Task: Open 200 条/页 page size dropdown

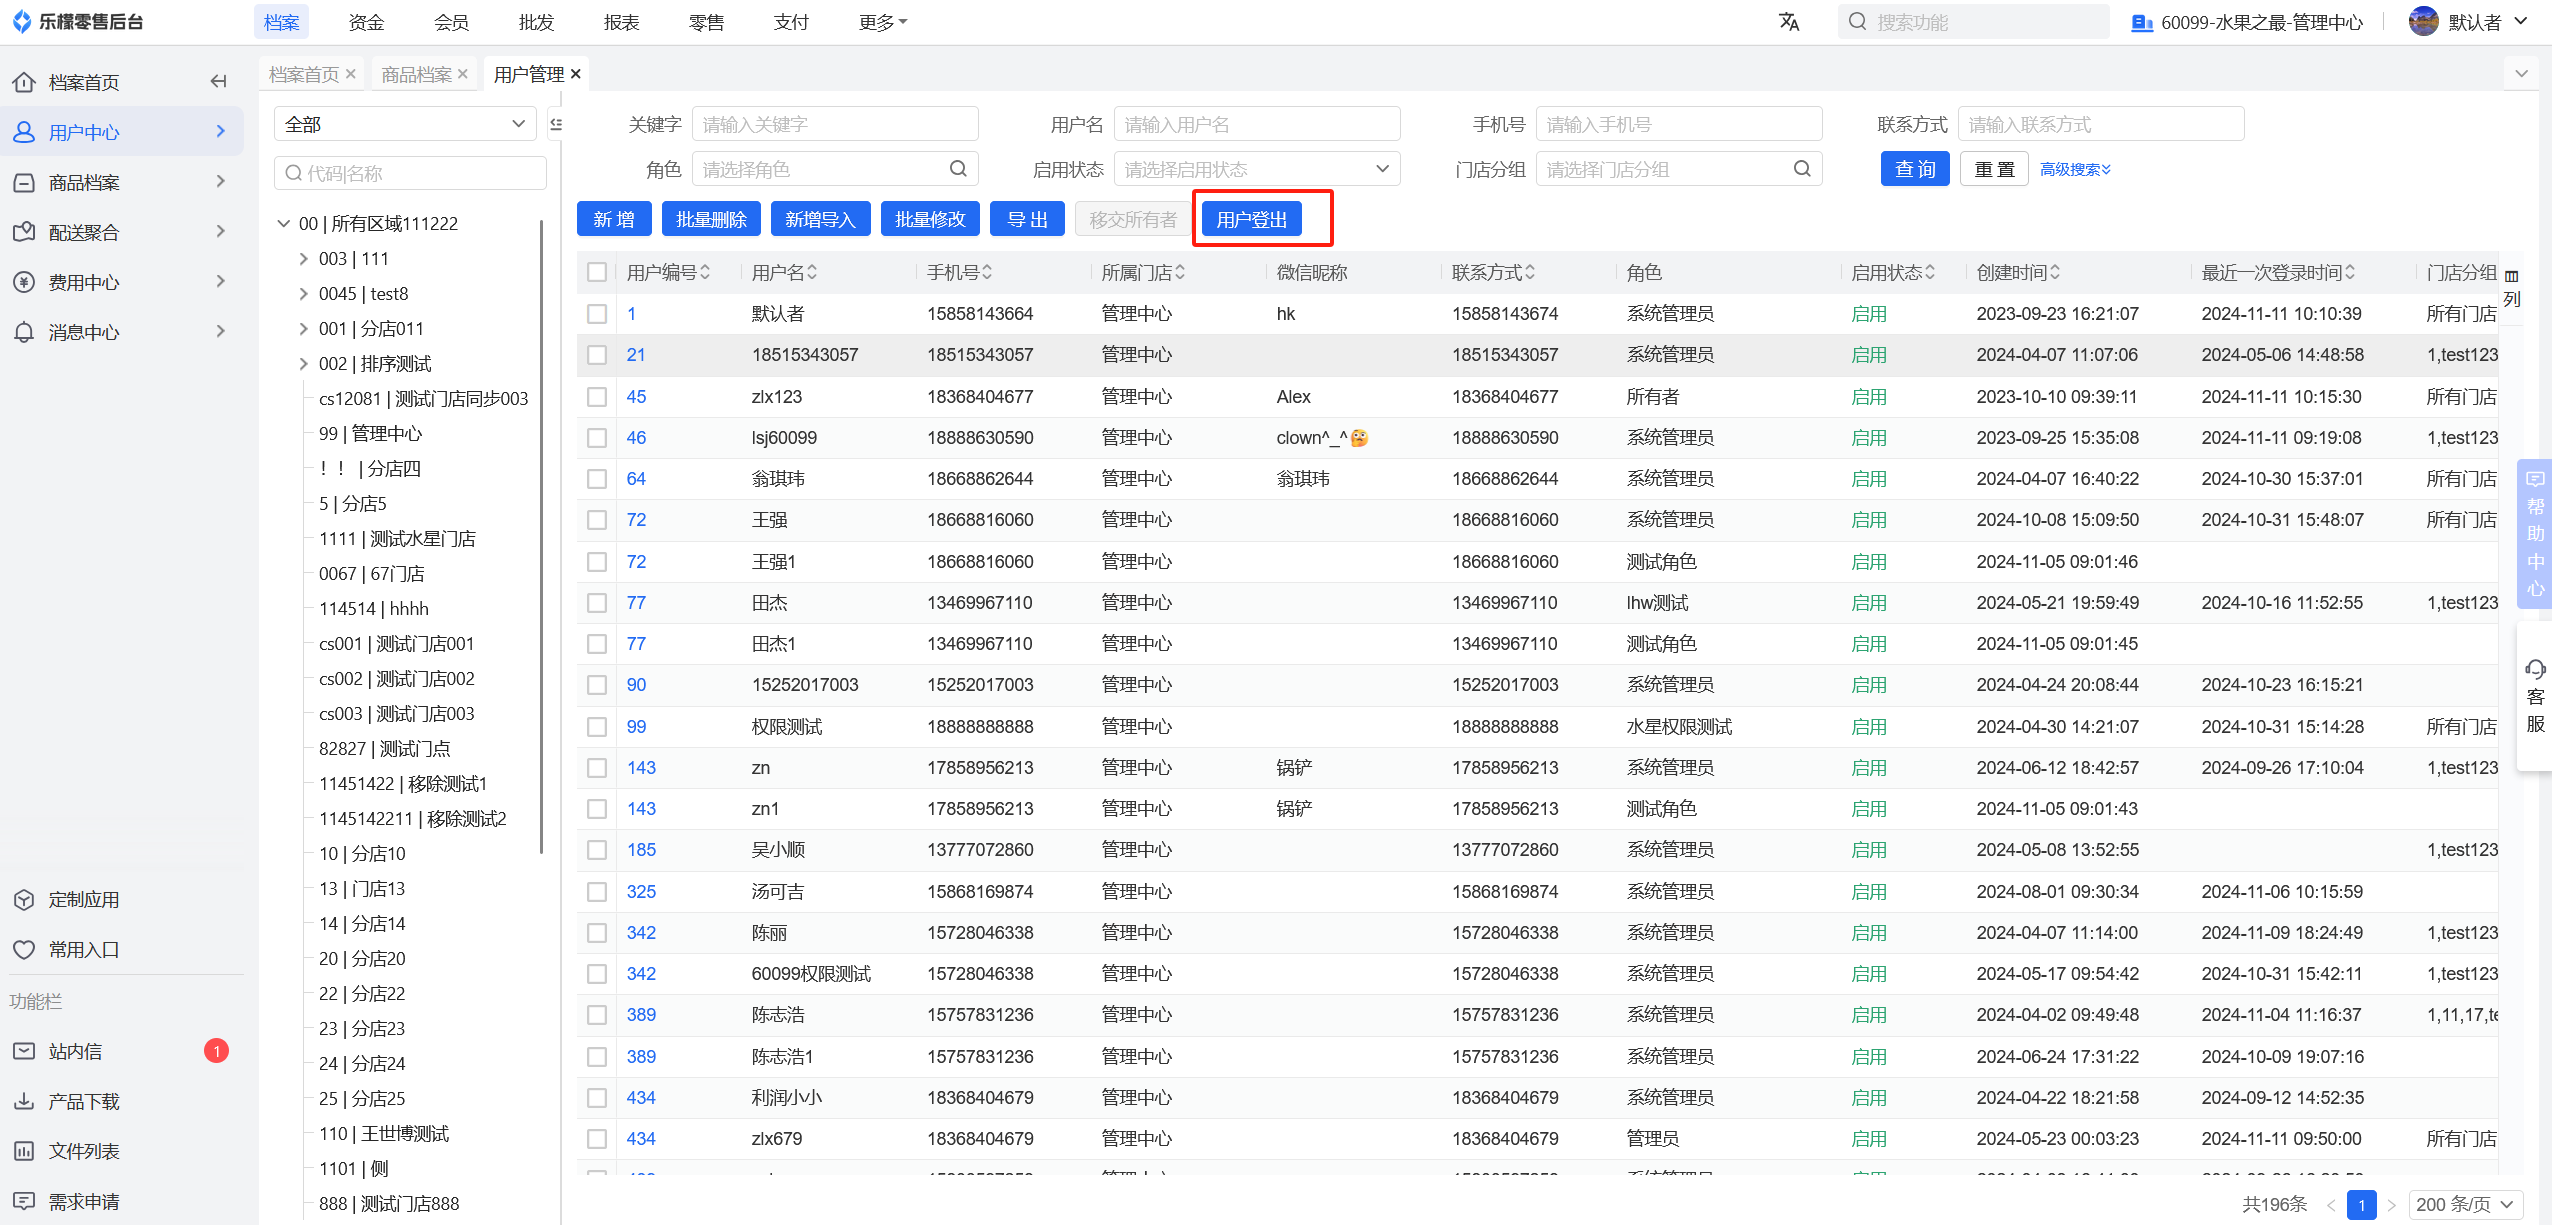Action: [x=2465, y=1204]
